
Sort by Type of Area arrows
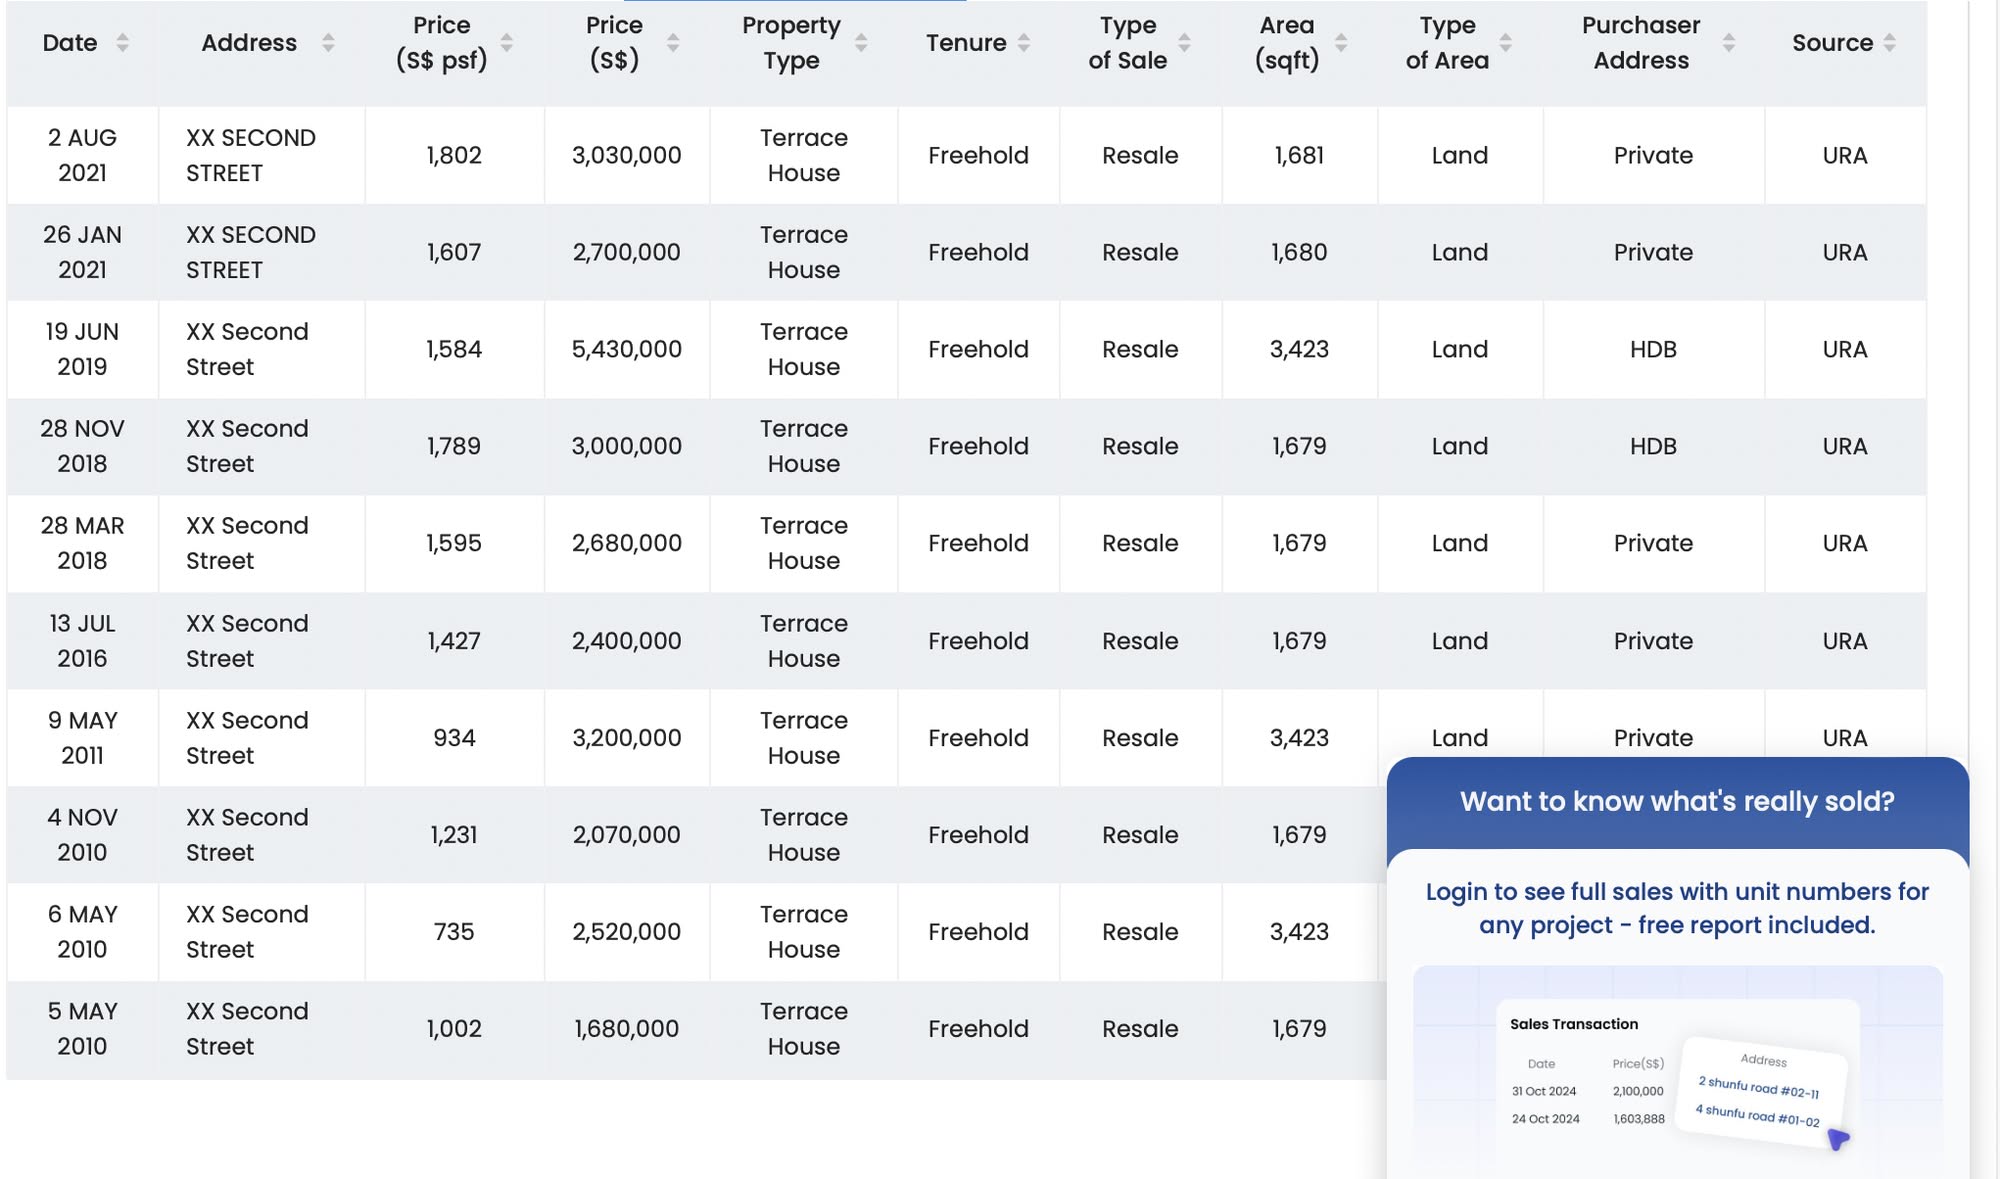(1506, 43)
